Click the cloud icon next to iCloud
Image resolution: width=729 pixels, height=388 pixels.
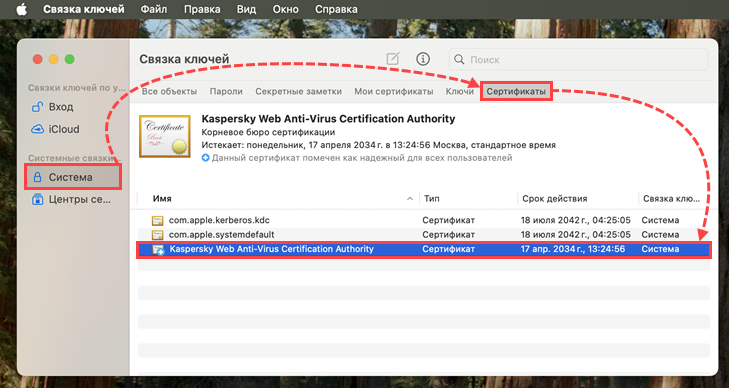(37, 129)
